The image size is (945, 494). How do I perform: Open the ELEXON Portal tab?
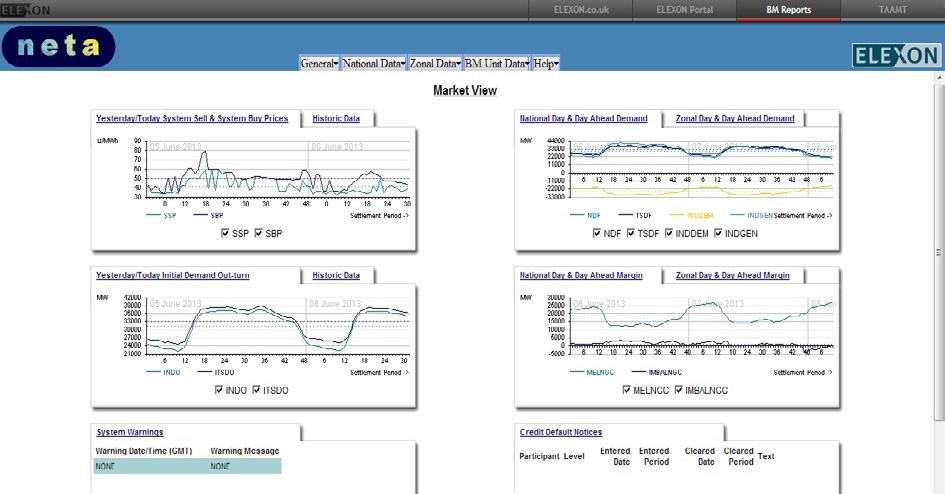click(684, 10)
